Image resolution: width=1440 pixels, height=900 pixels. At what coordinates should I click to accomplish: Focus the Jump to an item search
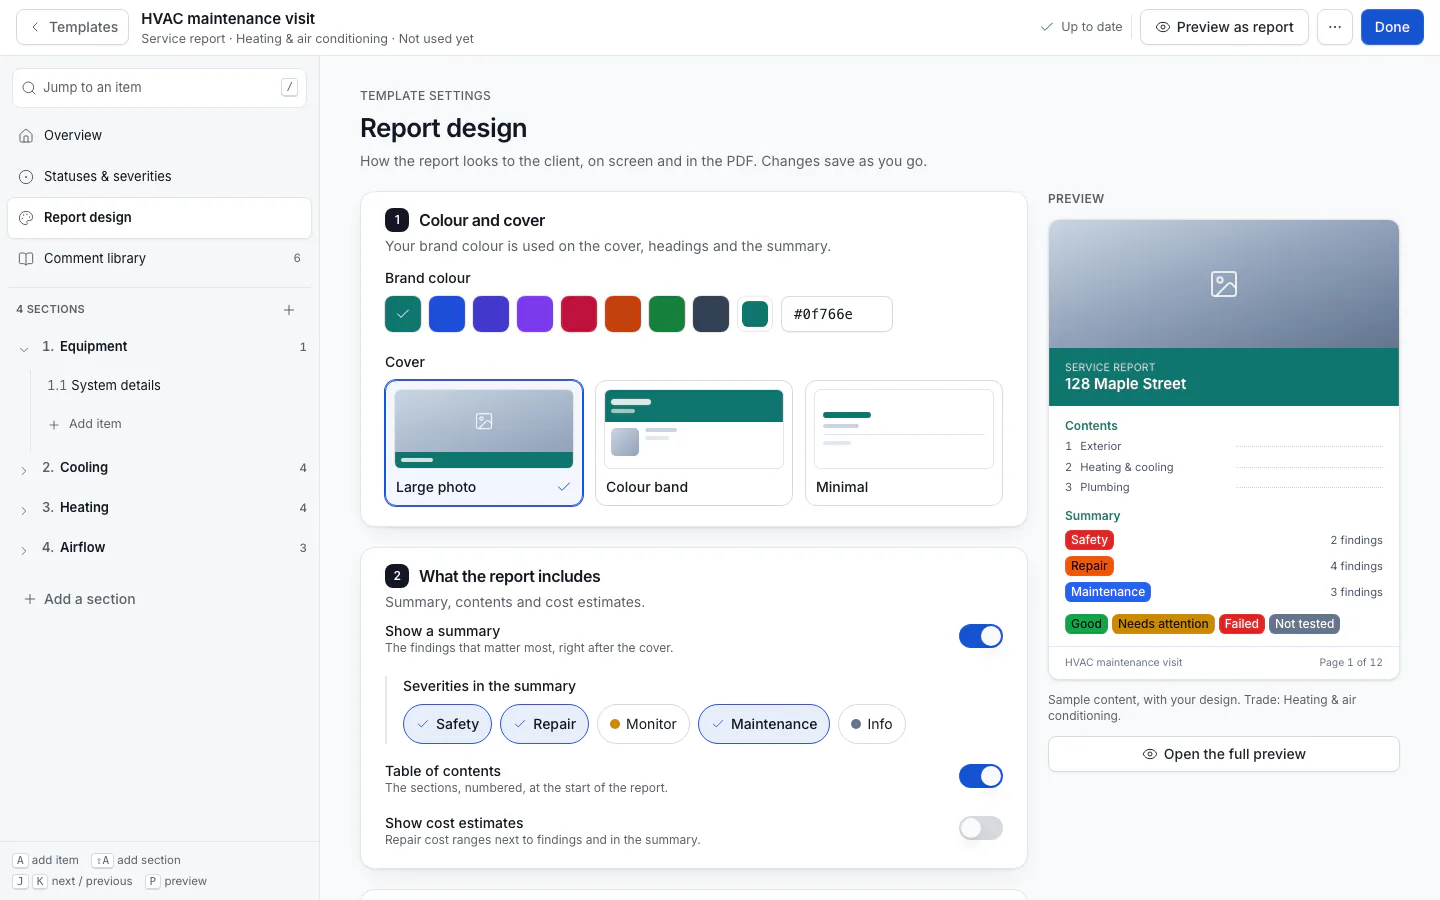point(160,88)
